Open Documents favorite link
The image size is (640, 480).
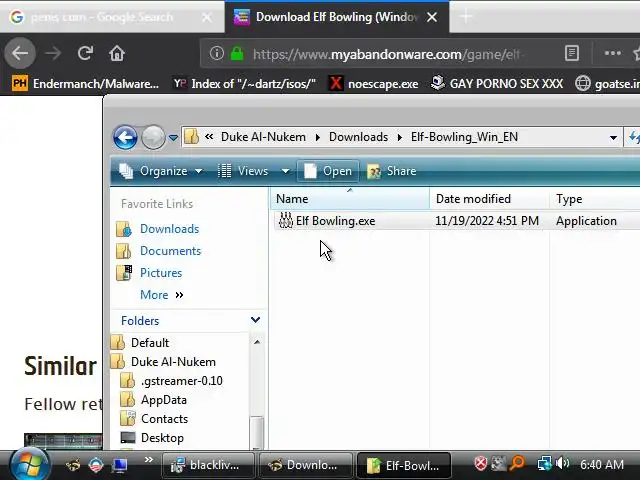point(171,251)
